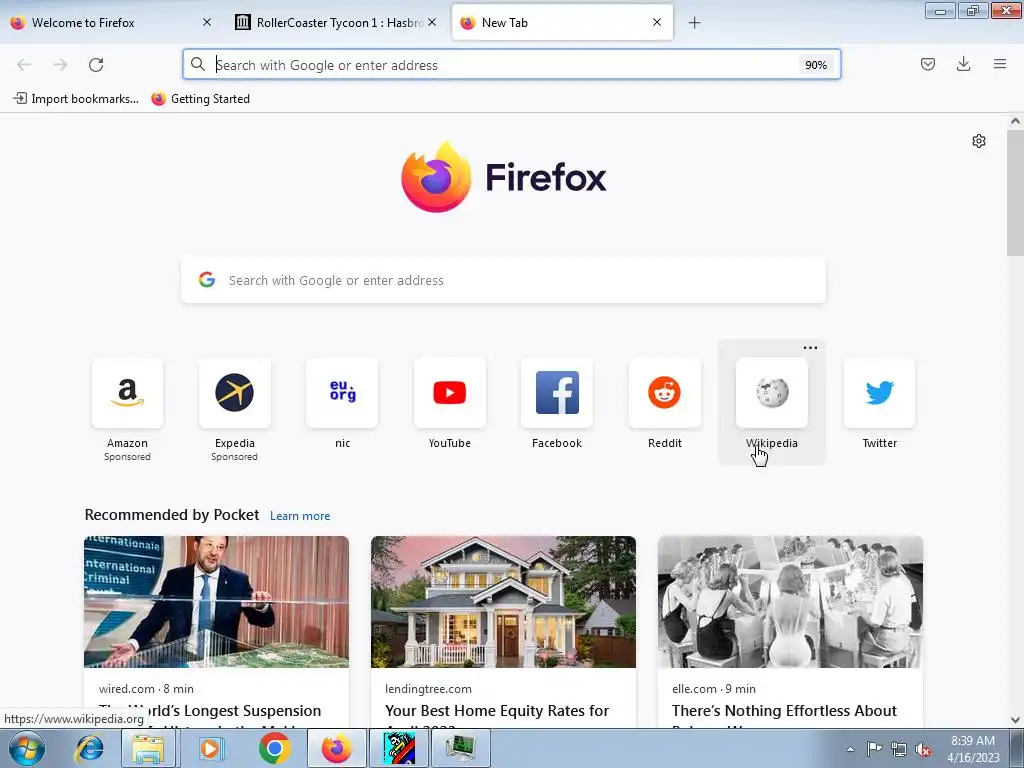Open the lendingtree.com home equity article thumbnail
The height and width of the screenshot is (768, 1024).
pyautogui.click(x=503, y=601)
